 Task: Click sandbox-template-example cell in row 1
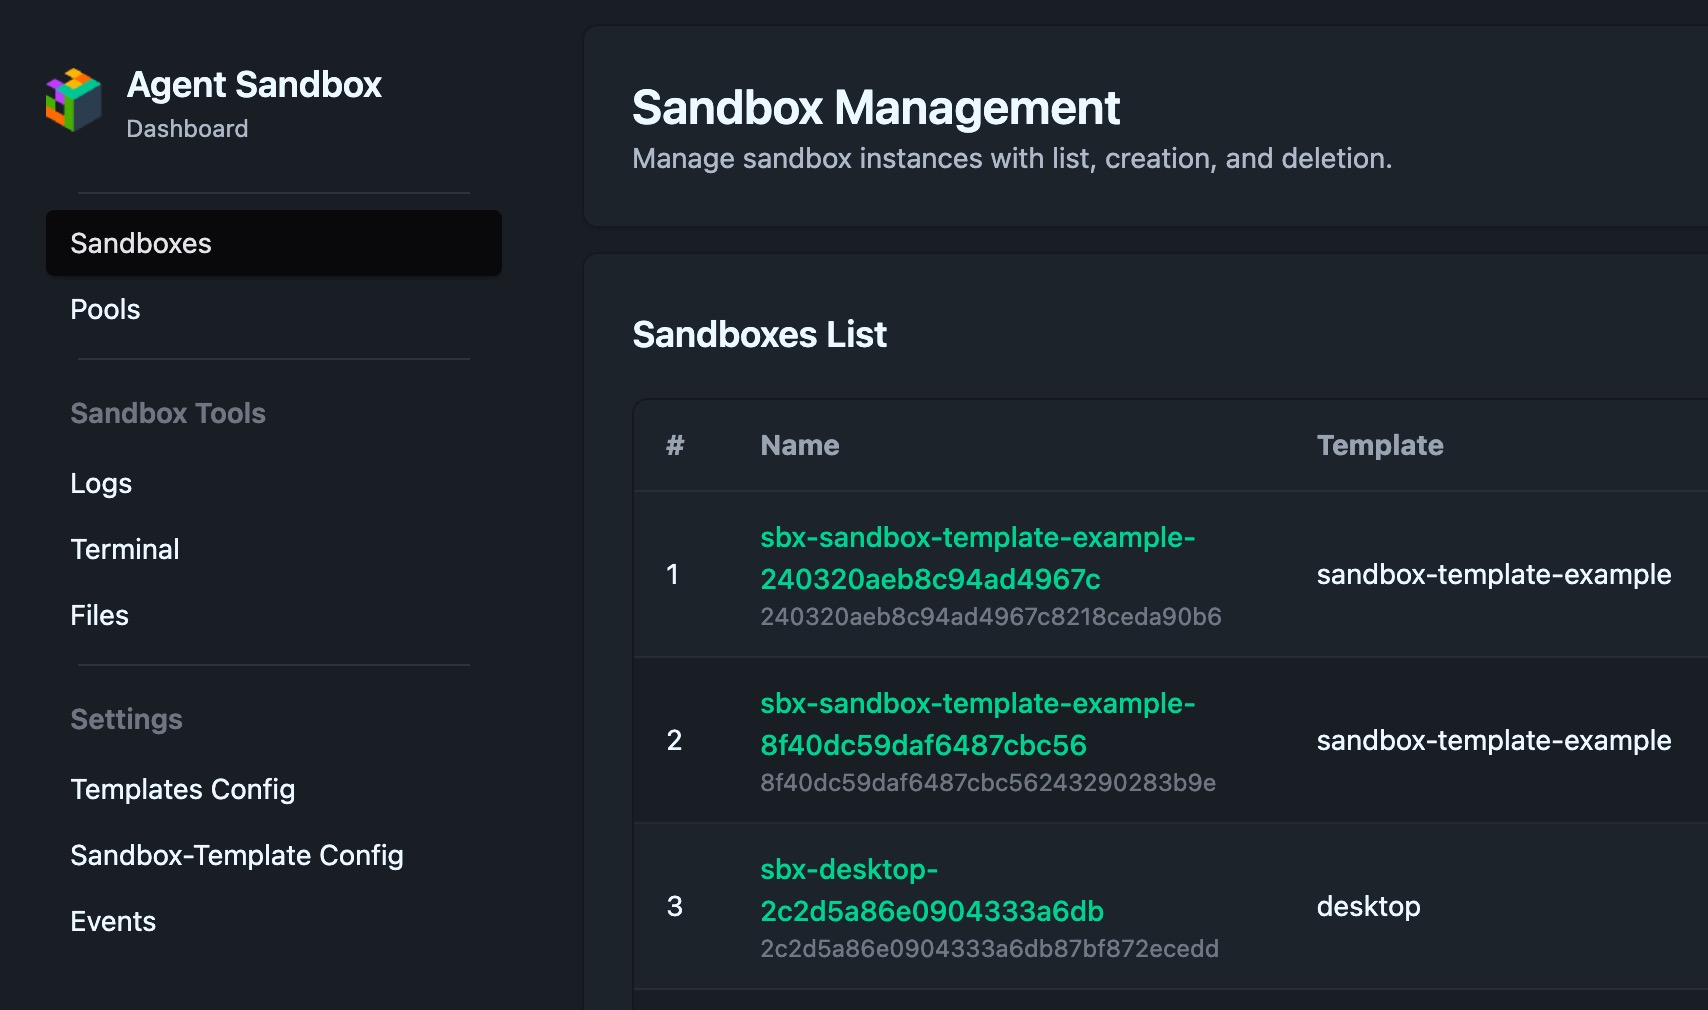coord(1494,574)
